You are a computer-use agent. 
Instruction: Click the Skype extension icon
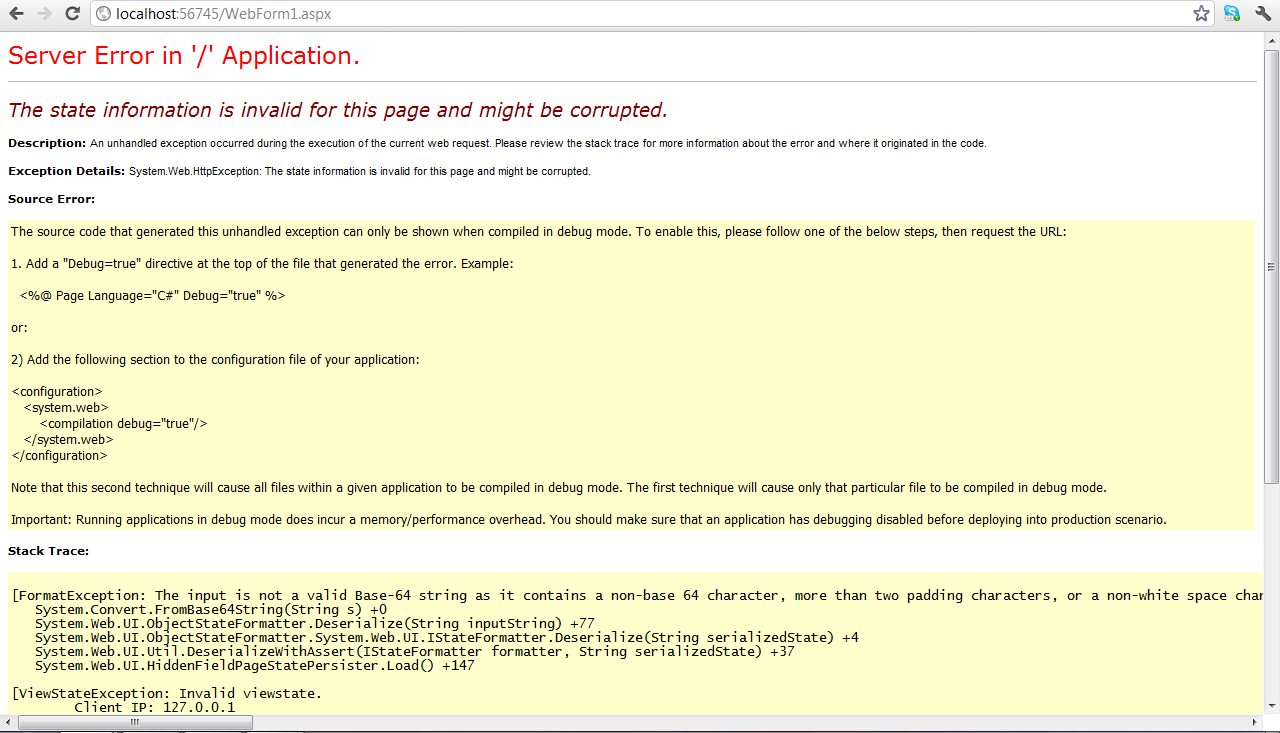click(1232, 14)
